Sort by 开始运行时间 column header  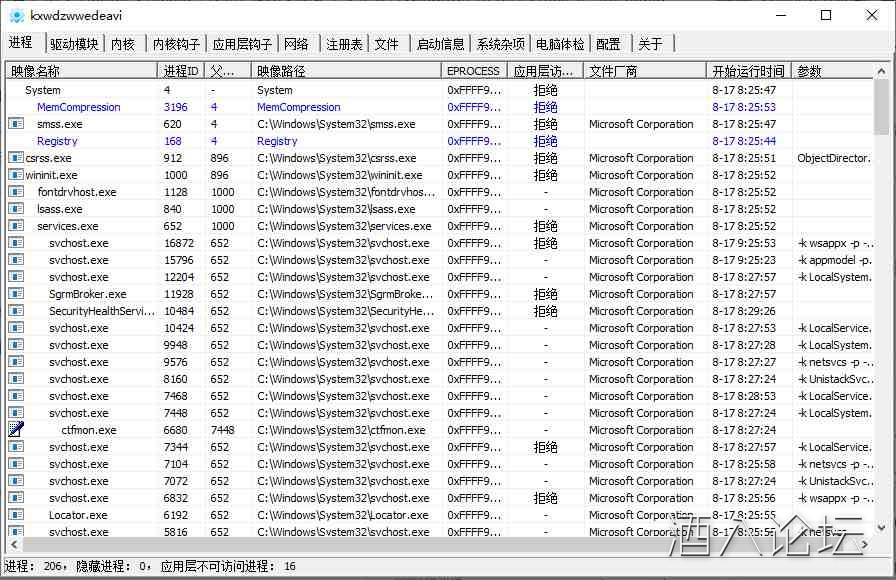pos(749,71)
